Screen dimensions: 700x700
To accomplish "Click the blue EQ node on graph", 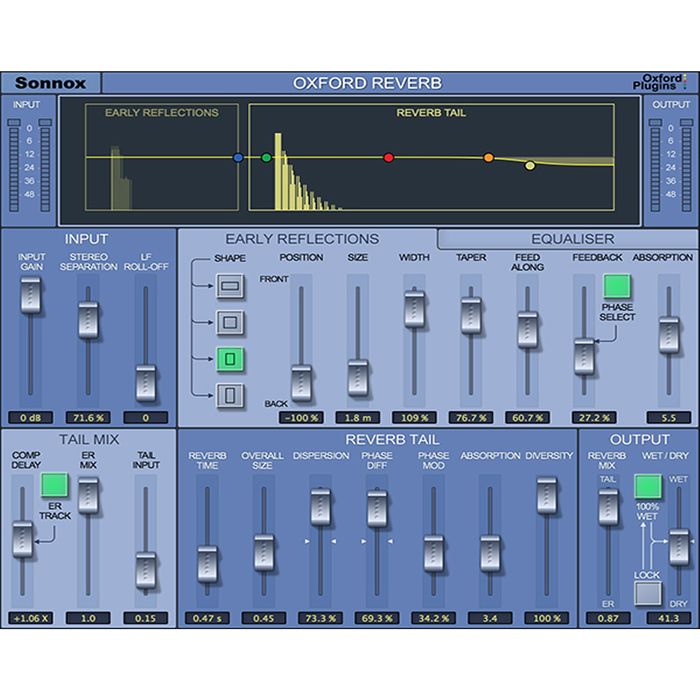I will coord(238,158).
